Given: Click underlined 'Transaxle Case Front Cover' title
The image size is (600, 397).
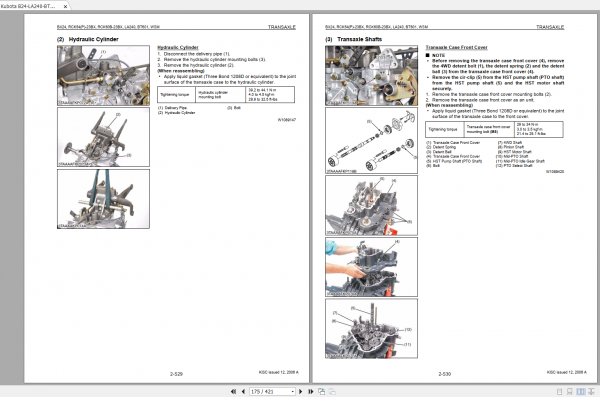Looking at the screenshot, I should (x=457, y=47).
